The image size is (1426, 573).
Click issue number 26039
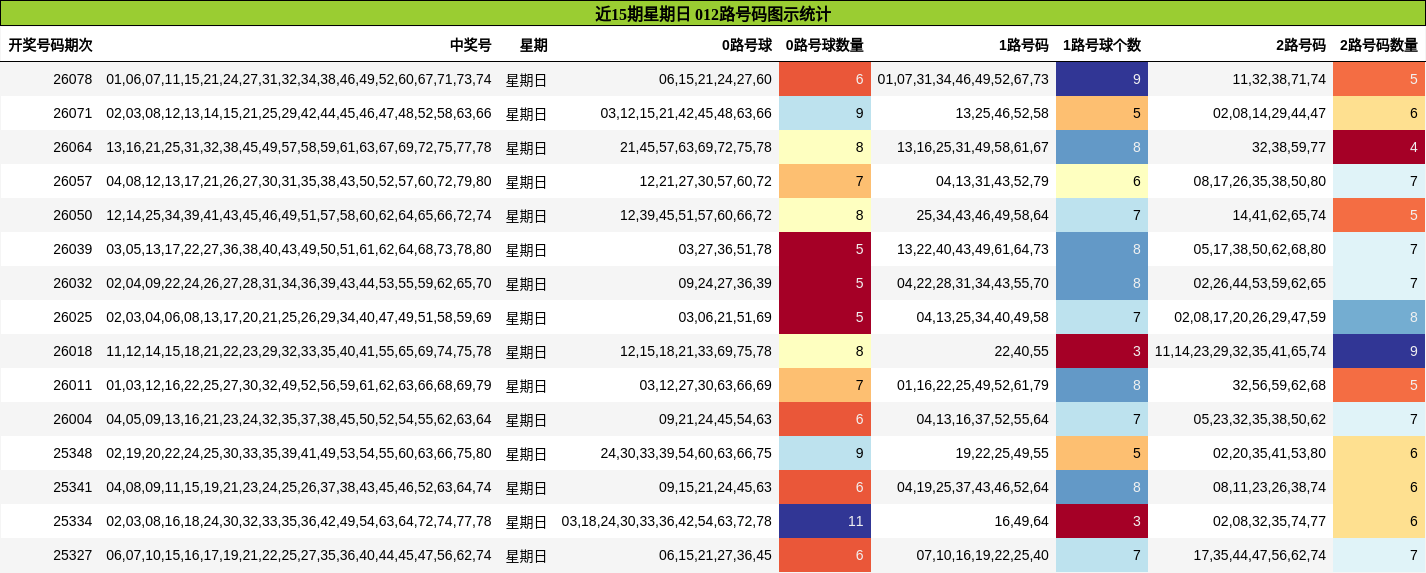(72, 249)
